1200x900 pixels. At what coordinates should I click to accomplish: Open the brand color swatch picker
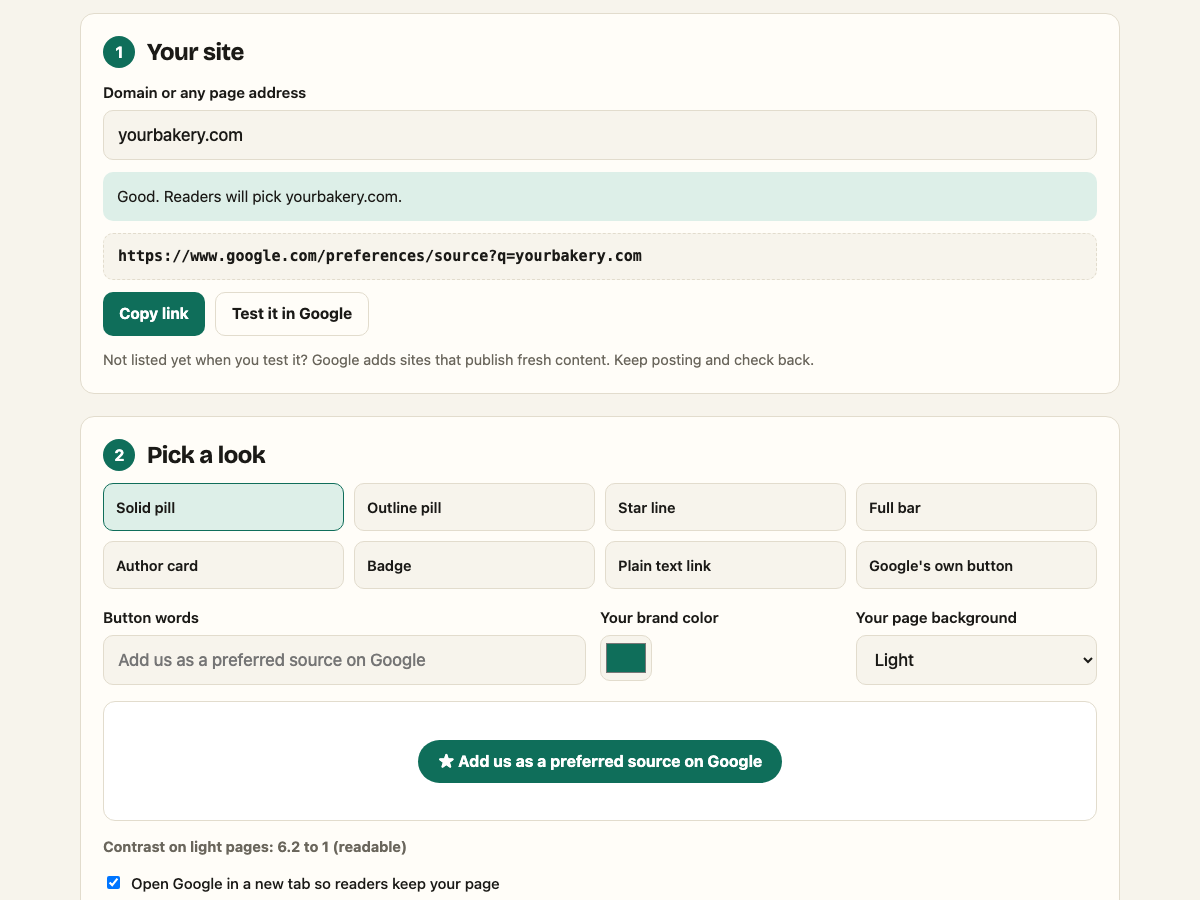pyautogui.click(x=626, y=658)
